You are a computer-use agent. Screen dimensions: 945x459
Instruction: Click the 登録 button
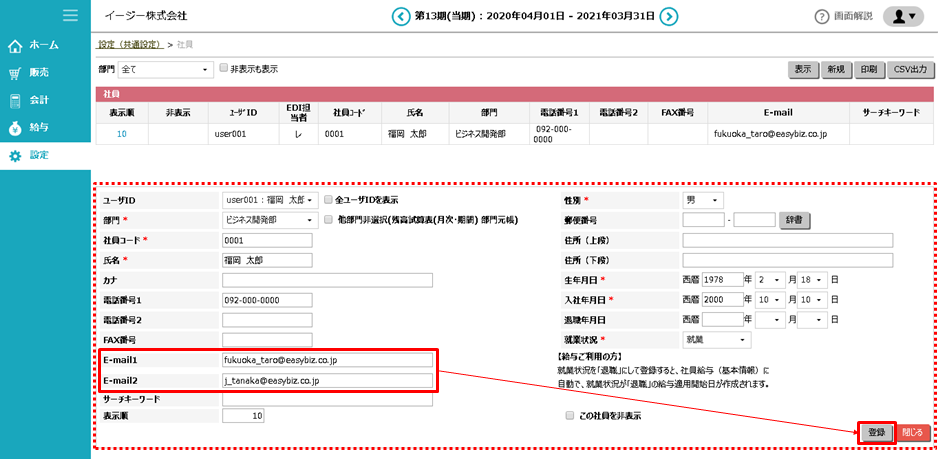[x=876, y=432]
